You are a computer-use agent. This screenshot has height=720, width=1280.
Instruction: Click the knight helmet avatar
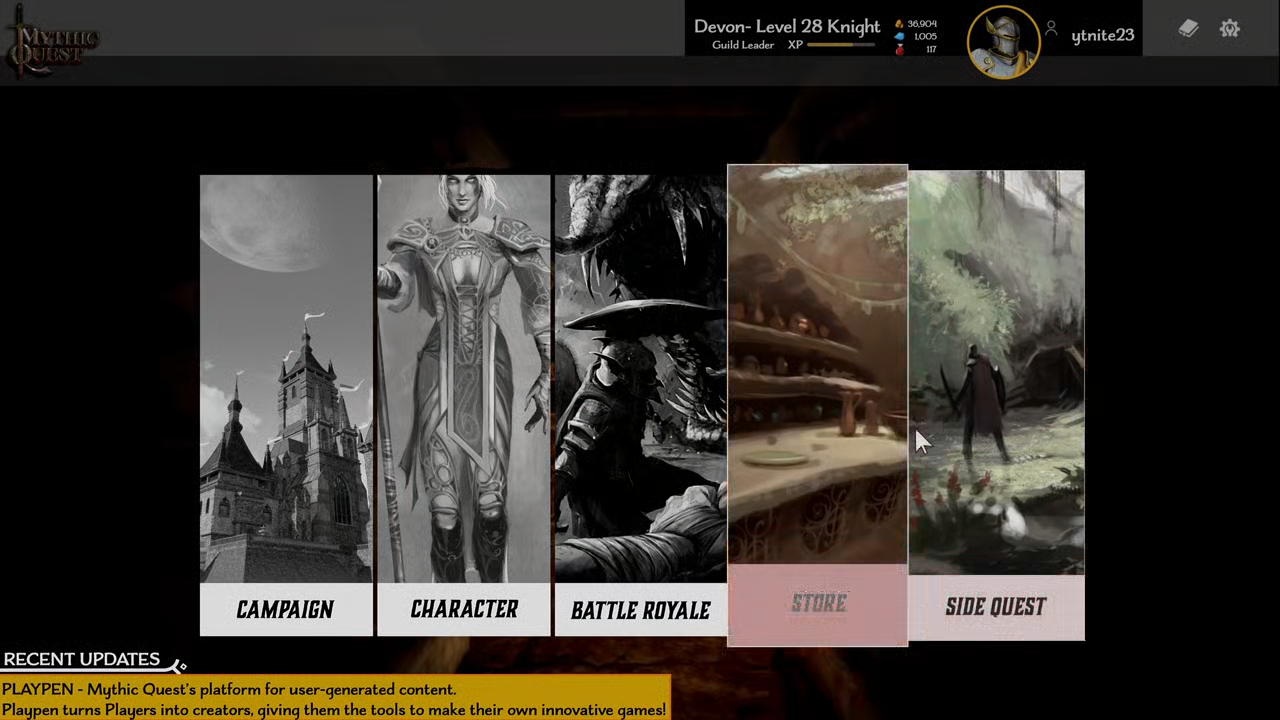pos(1004,41)
